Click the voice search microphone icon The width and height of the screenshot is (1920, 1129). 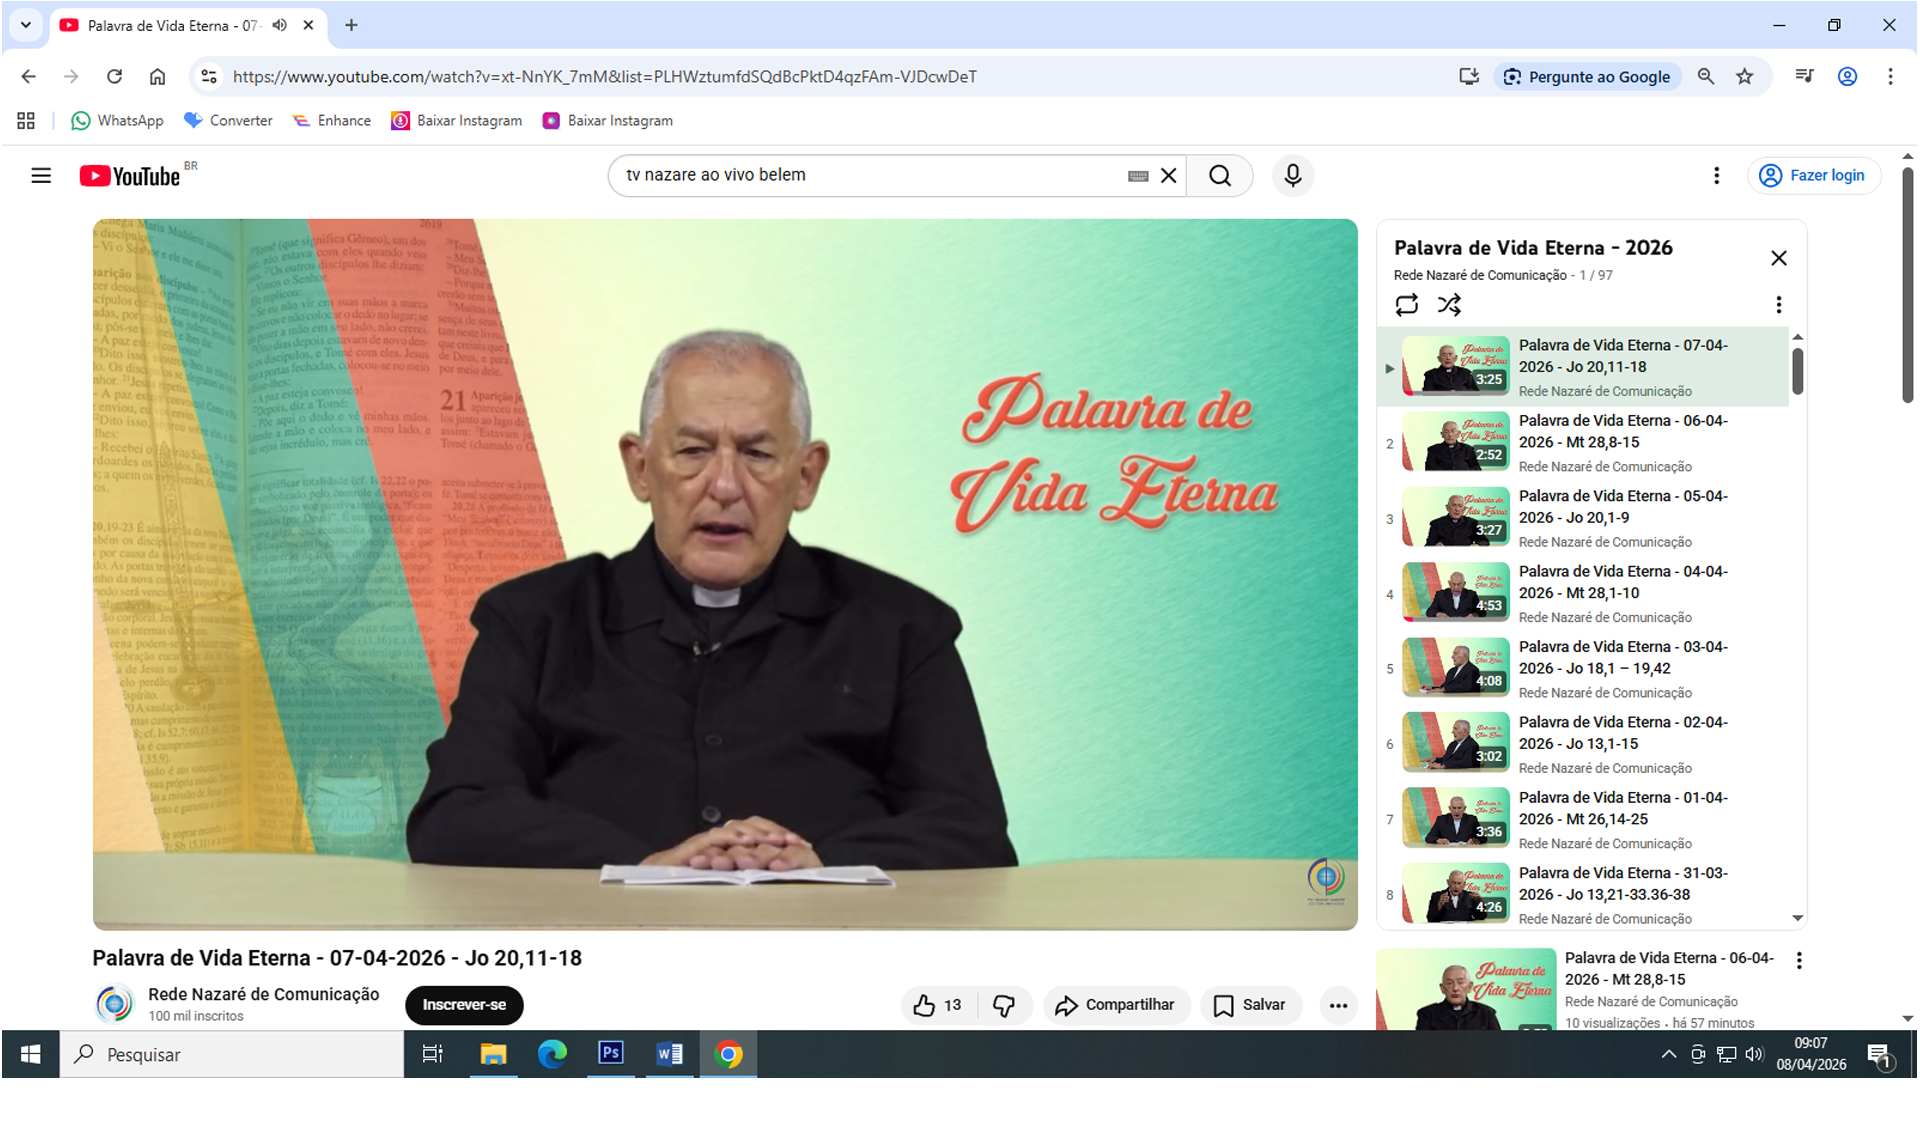point(1292,176)
